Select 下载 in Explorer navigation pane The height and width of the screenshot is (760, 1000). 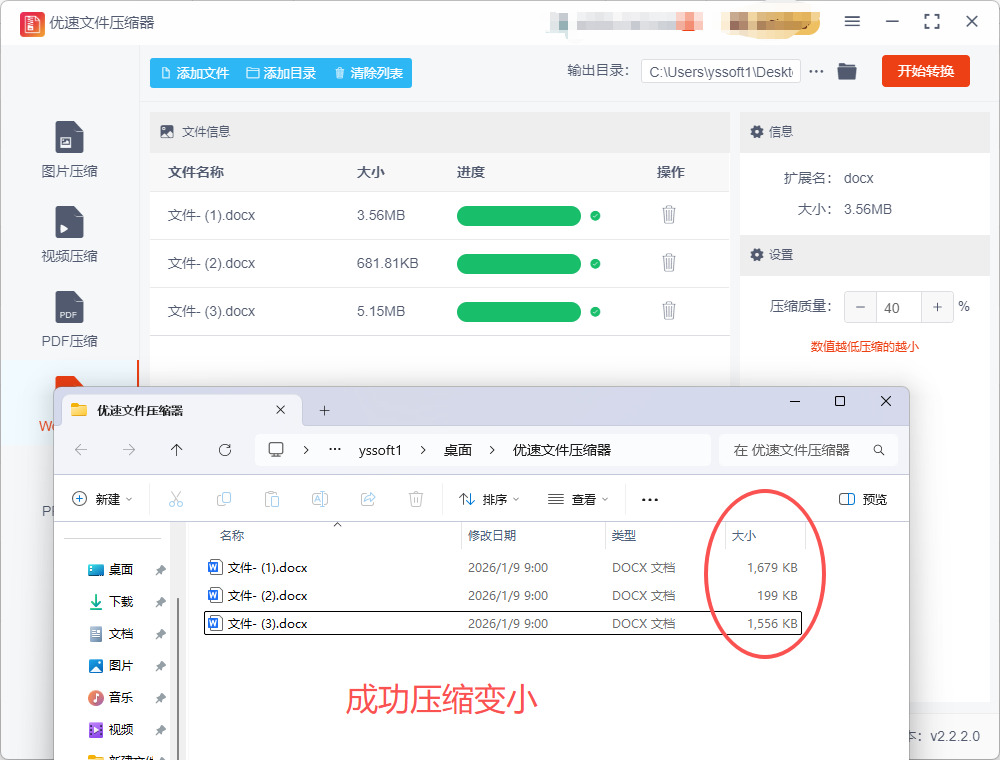(121, 602)
